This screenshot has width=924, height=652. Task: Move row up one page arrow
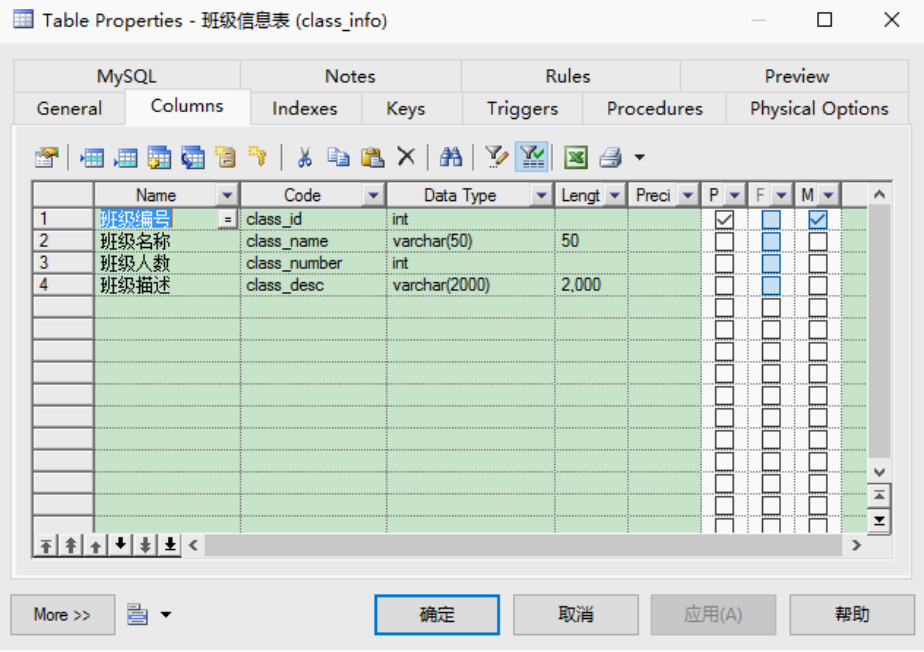pos(71,545)
